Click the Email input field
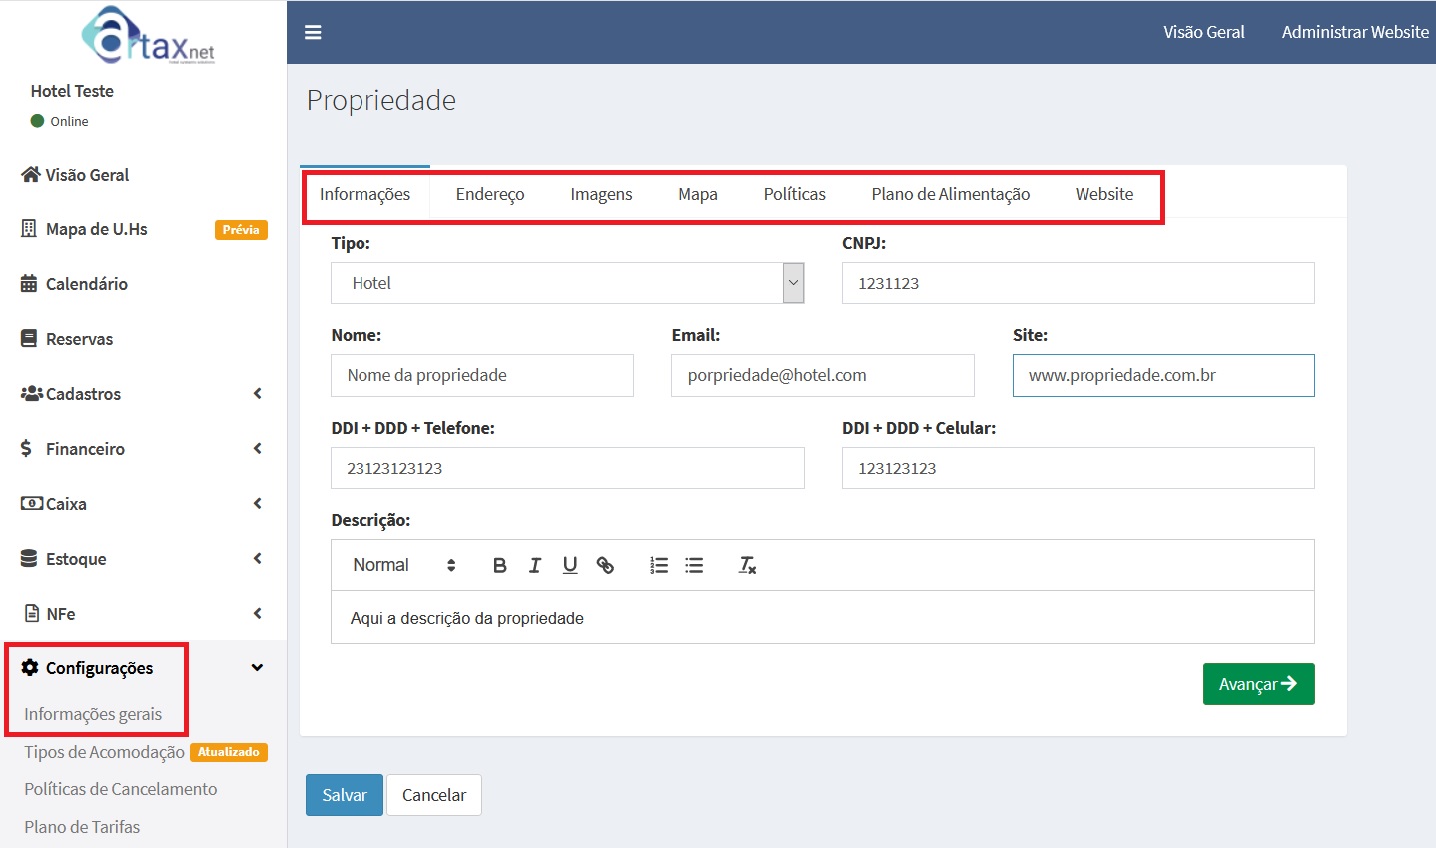This screenshot has height=848, width=1436. coord(823,375)
